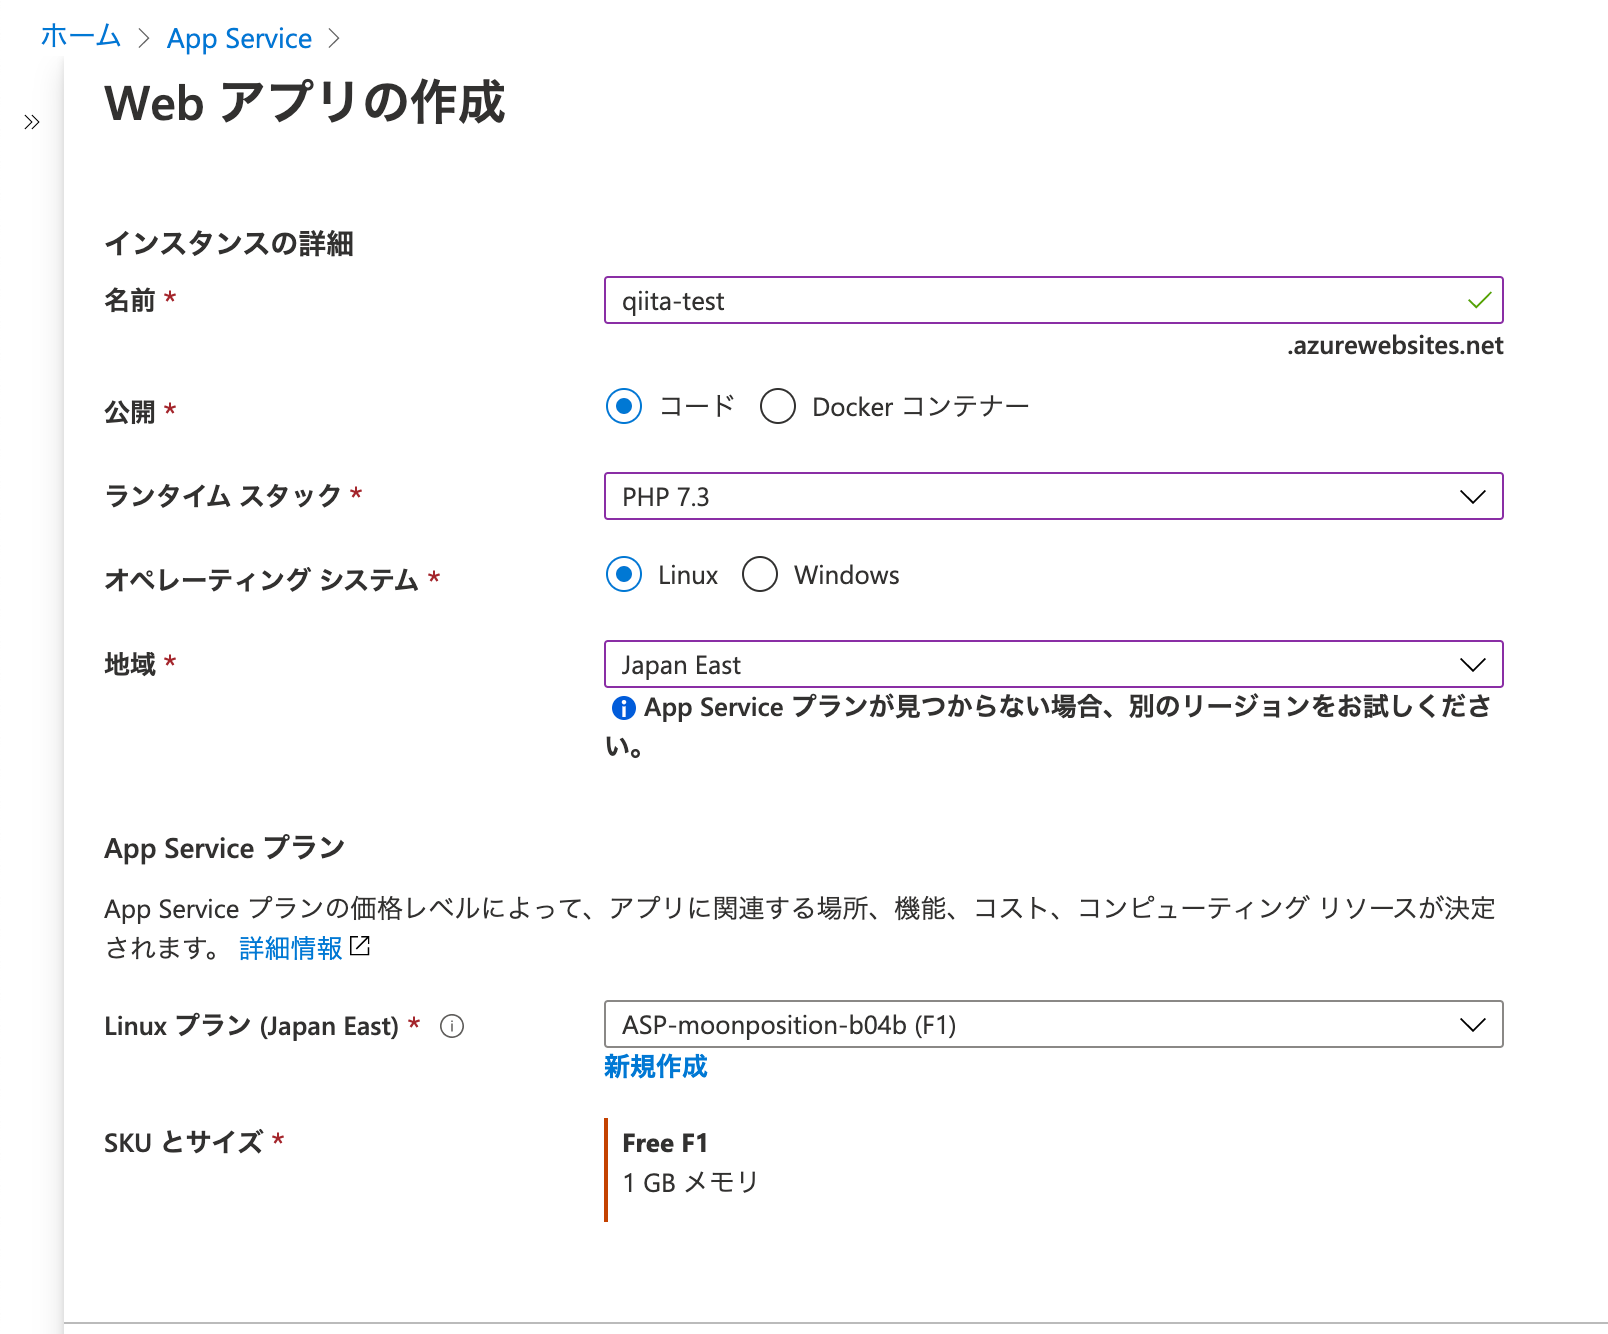Click the qiita-test name input field
This screenshot has height=1334, width=1608.
[x=1053, y=300]
